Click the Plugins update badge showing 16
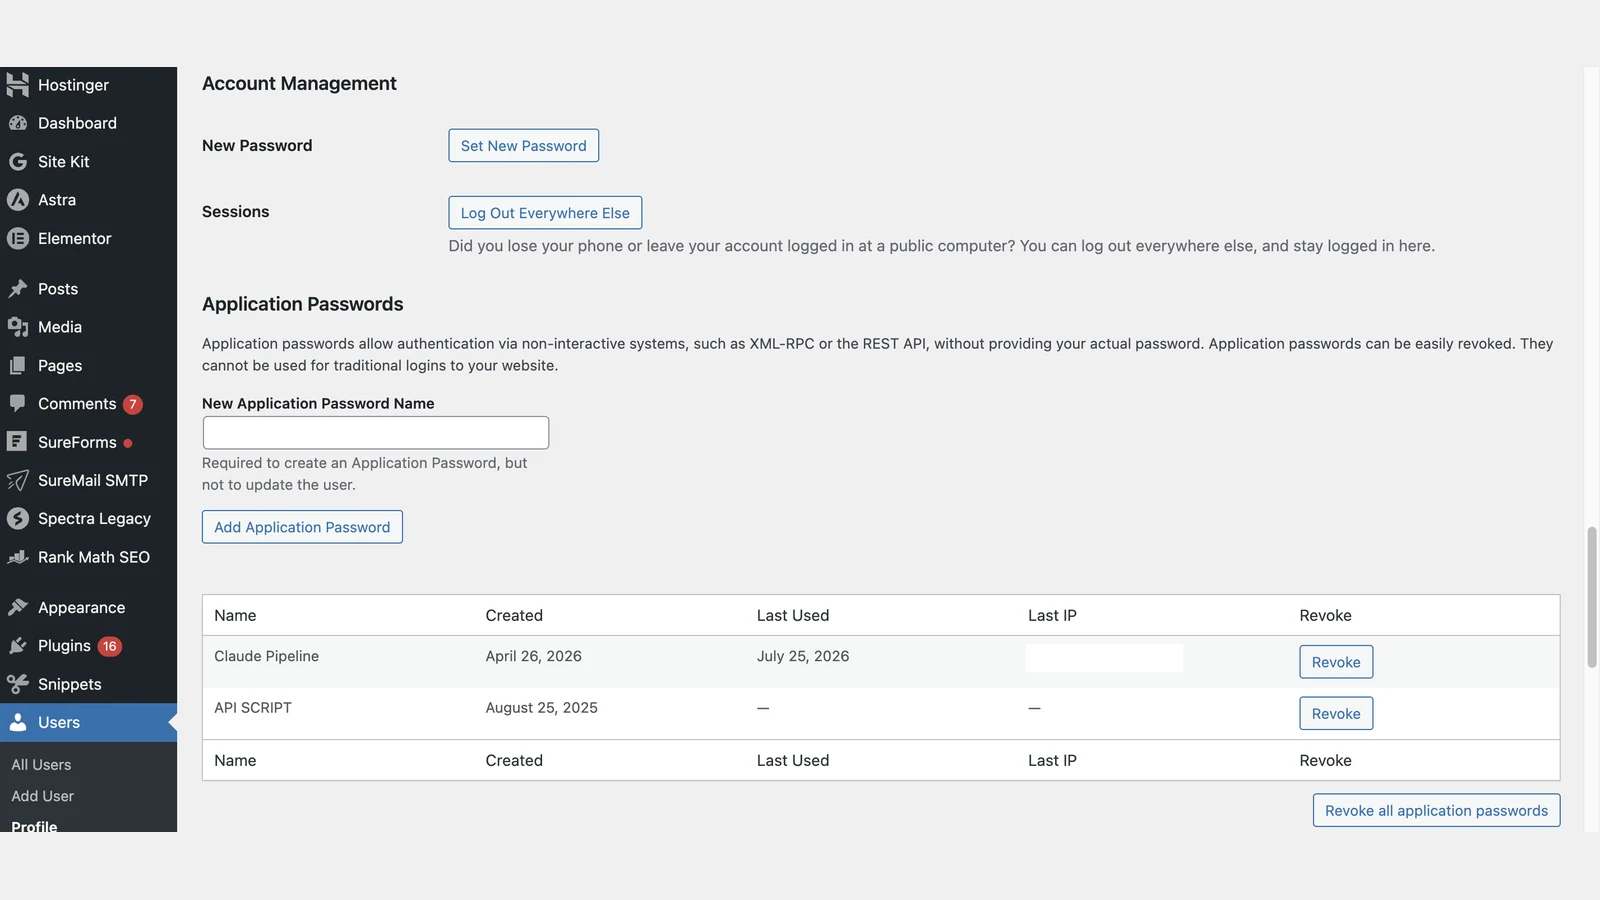The width and height of the screenshot is (1600, 900). pyautogui.click(x=110, y=646)
